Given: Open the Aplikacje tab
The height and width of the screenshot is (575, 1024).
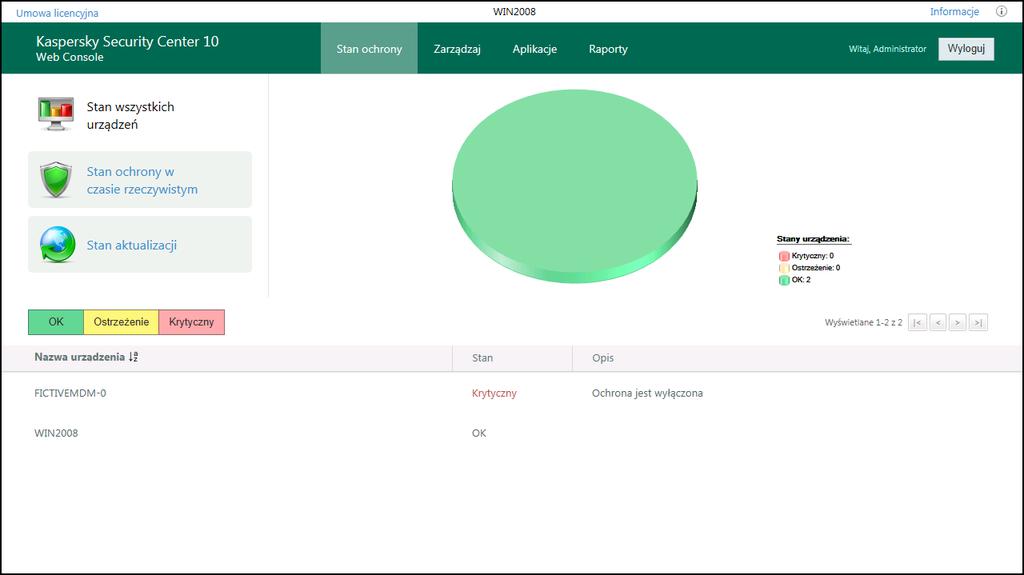Looking at the screenshot, I should click(534, 48).
